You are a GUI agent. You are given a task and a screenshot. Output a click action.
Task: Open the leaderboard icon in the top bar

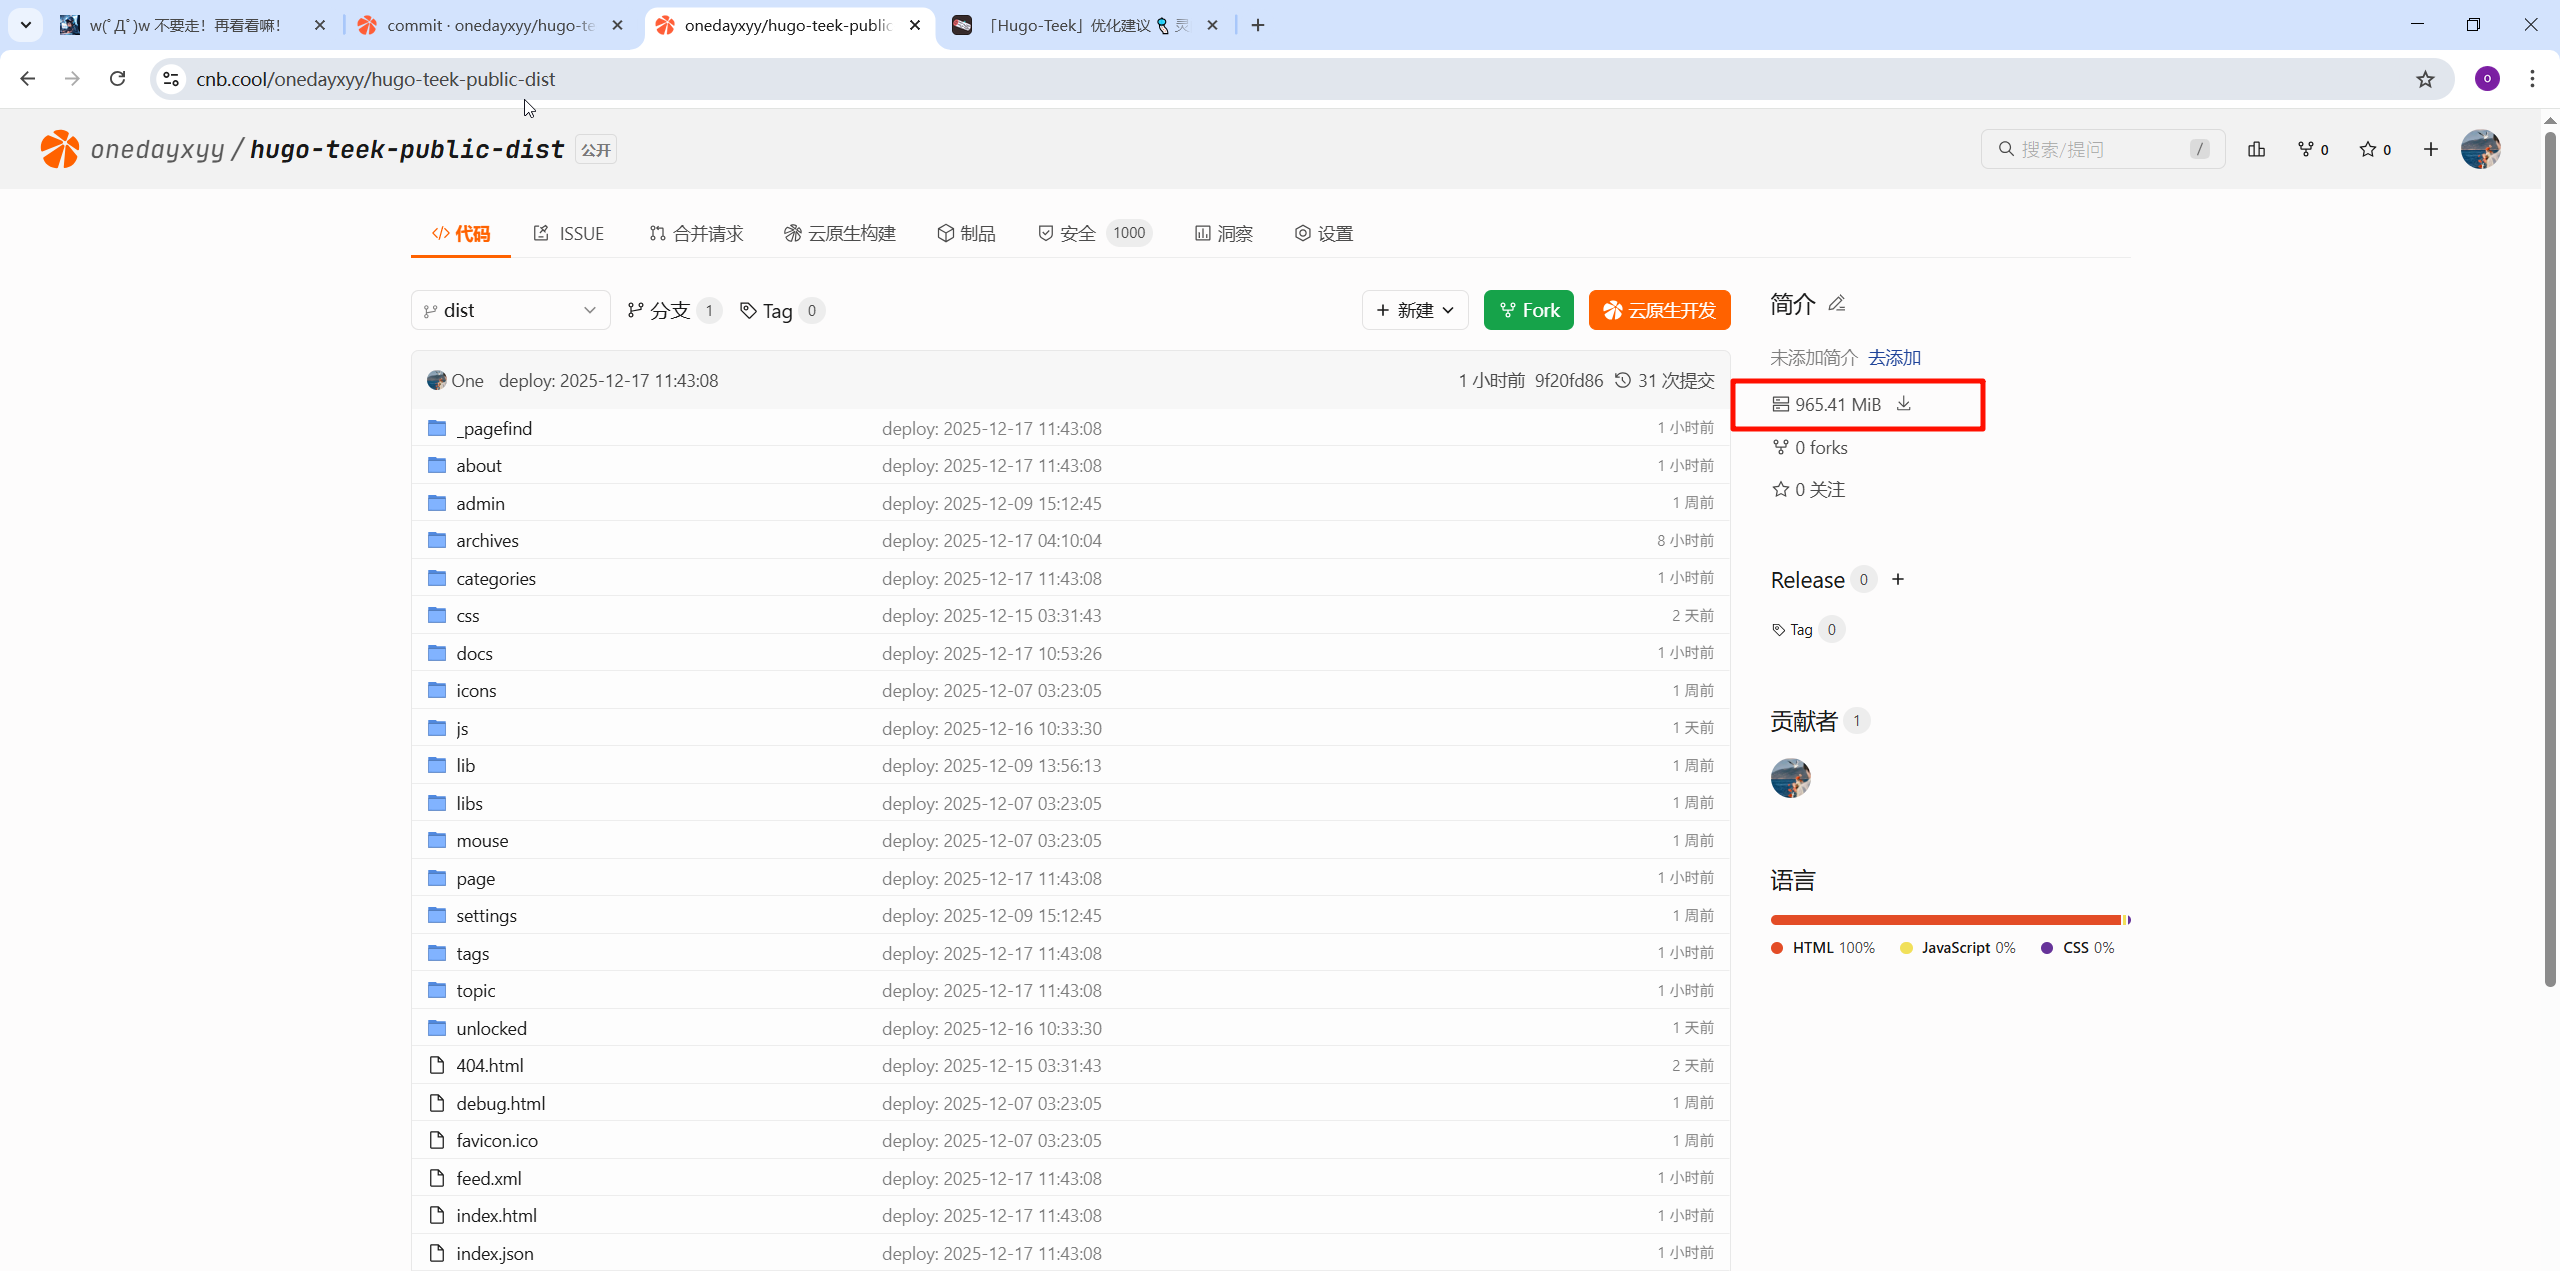(2257, 149)
